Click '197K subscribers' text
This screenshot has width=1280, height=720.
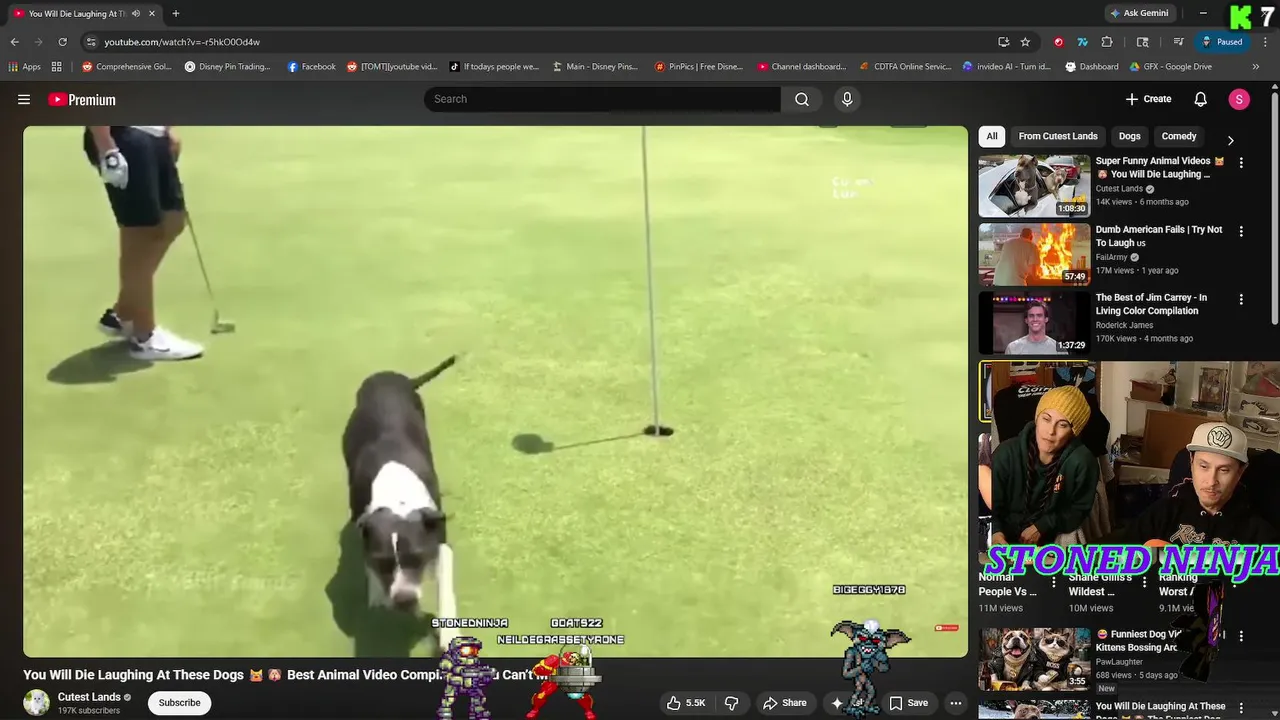(89, 711)
